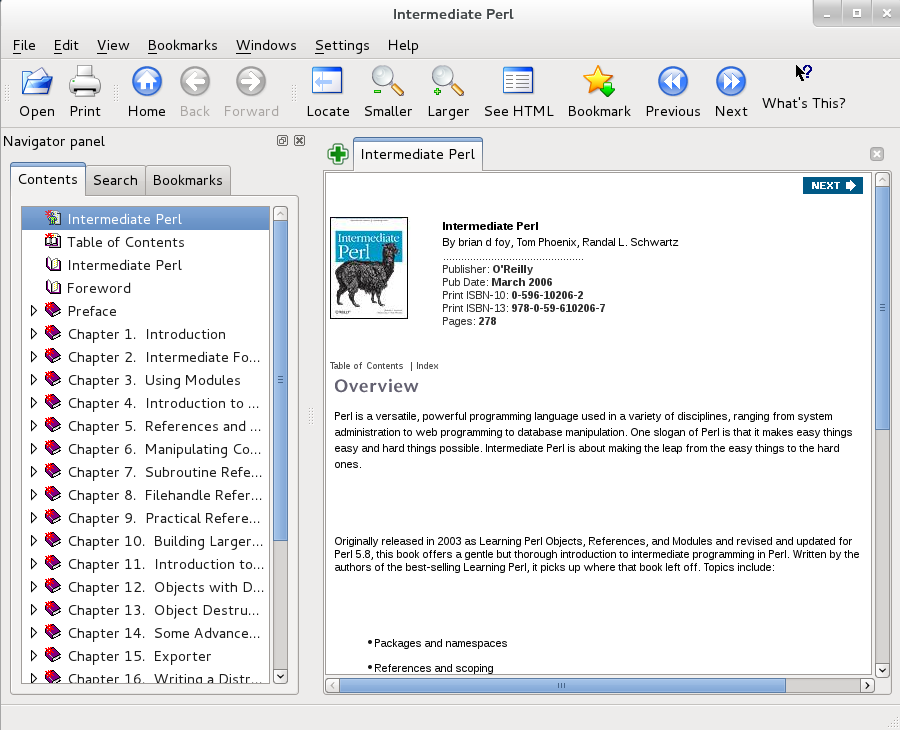Click the blue NEXT button in page

pos(832,185)
